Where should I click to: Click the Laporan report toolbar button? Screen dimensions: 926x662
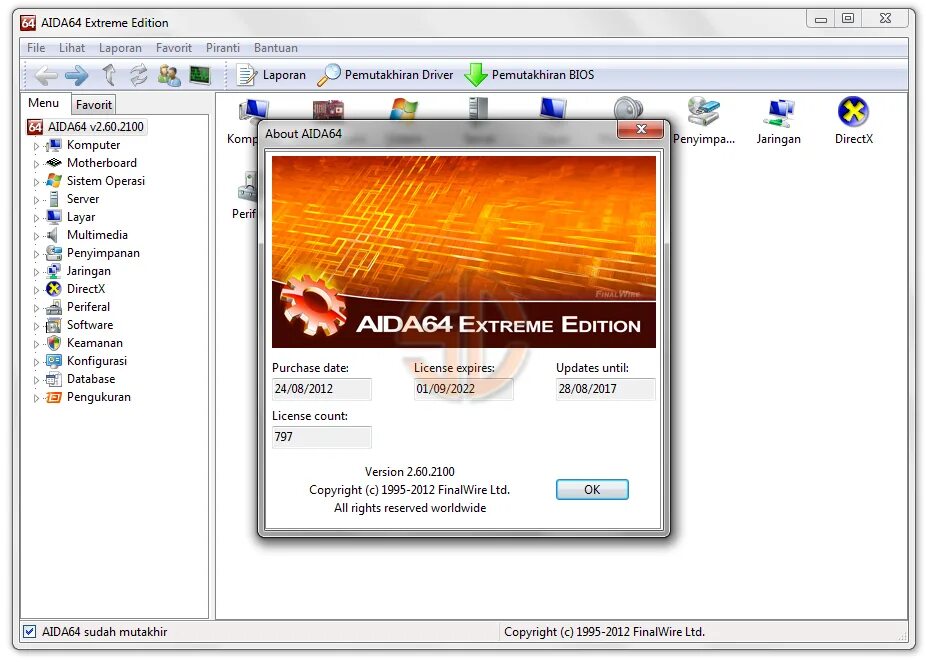(271, 75)
